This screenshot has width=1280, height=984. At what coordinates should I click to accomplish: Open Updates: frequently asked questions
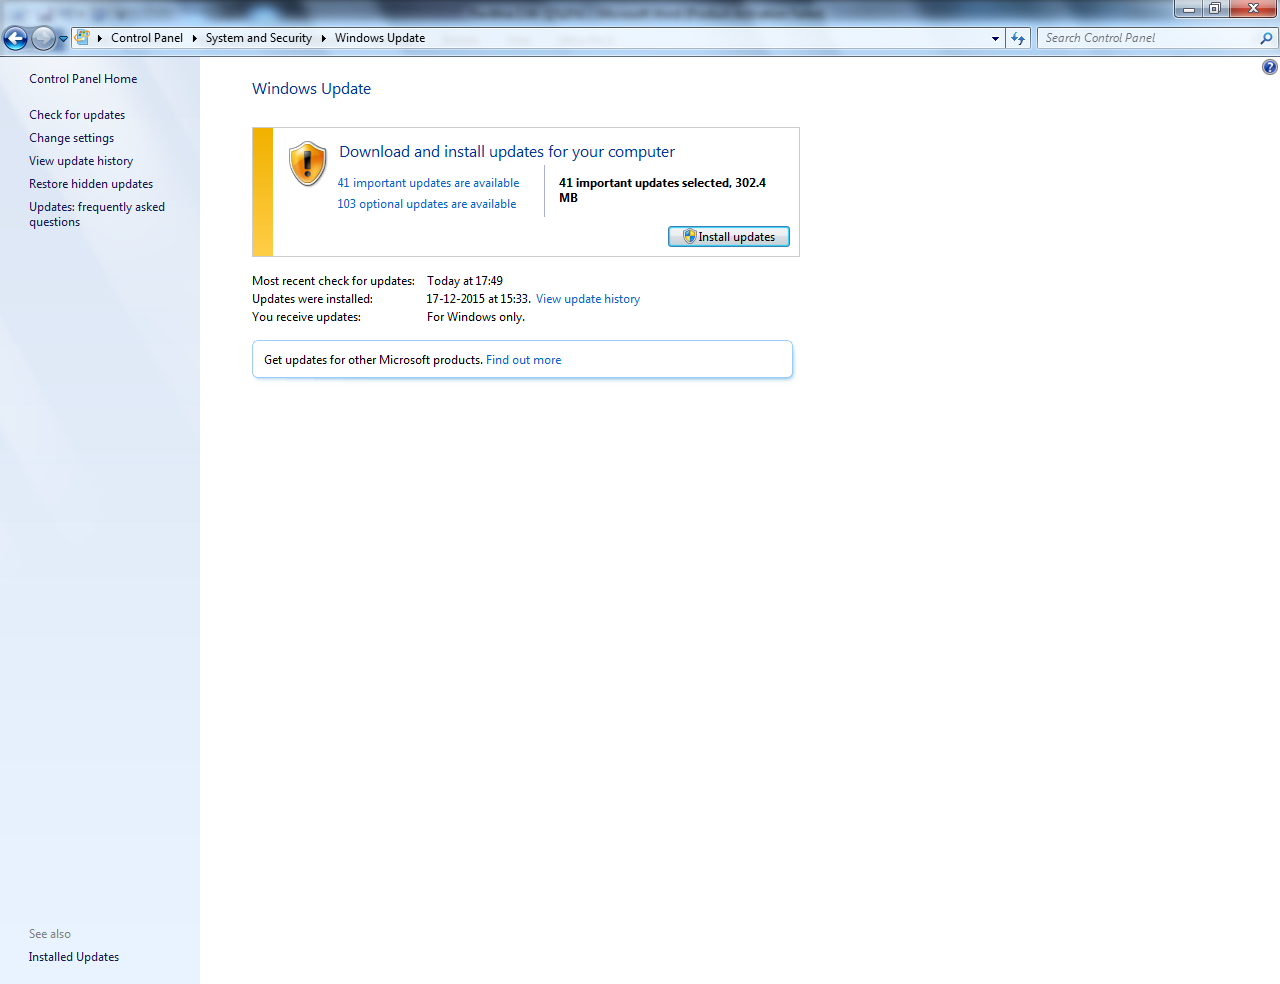coord(97,214)
